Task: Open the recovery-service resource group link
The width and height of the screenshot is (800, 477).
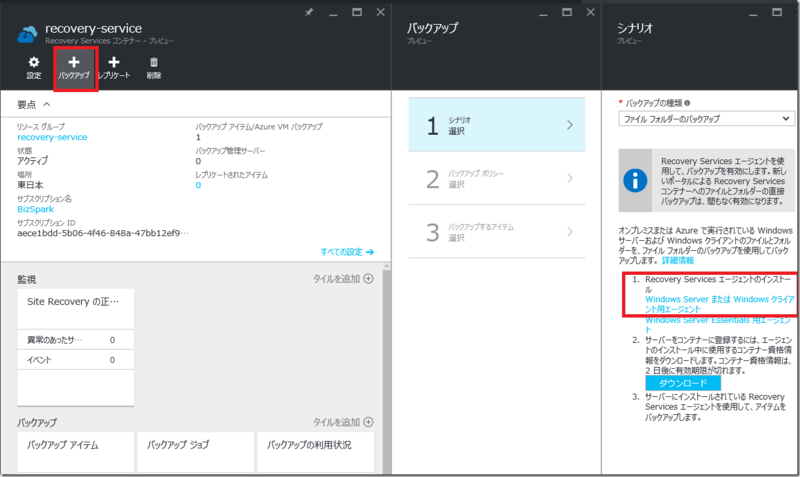Action: [x=52, y=137]
